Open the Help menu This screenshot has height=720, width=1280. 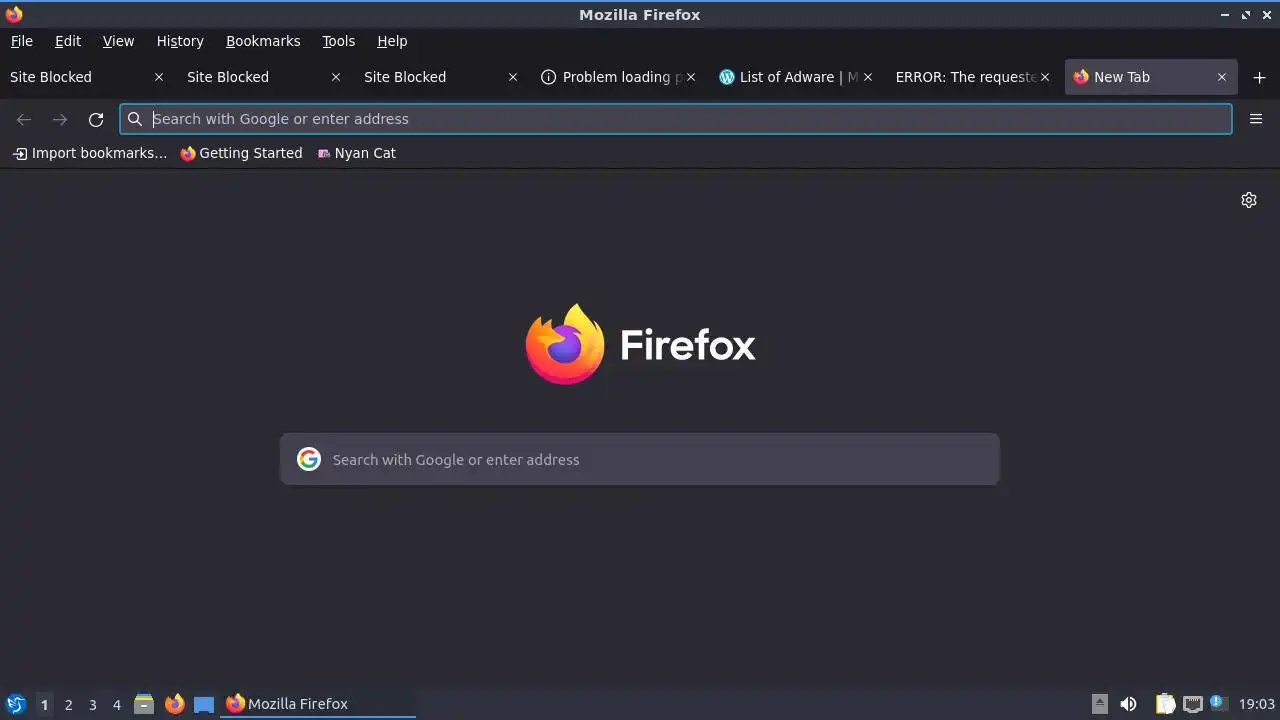pyautogui.click(x=392, y=41)
